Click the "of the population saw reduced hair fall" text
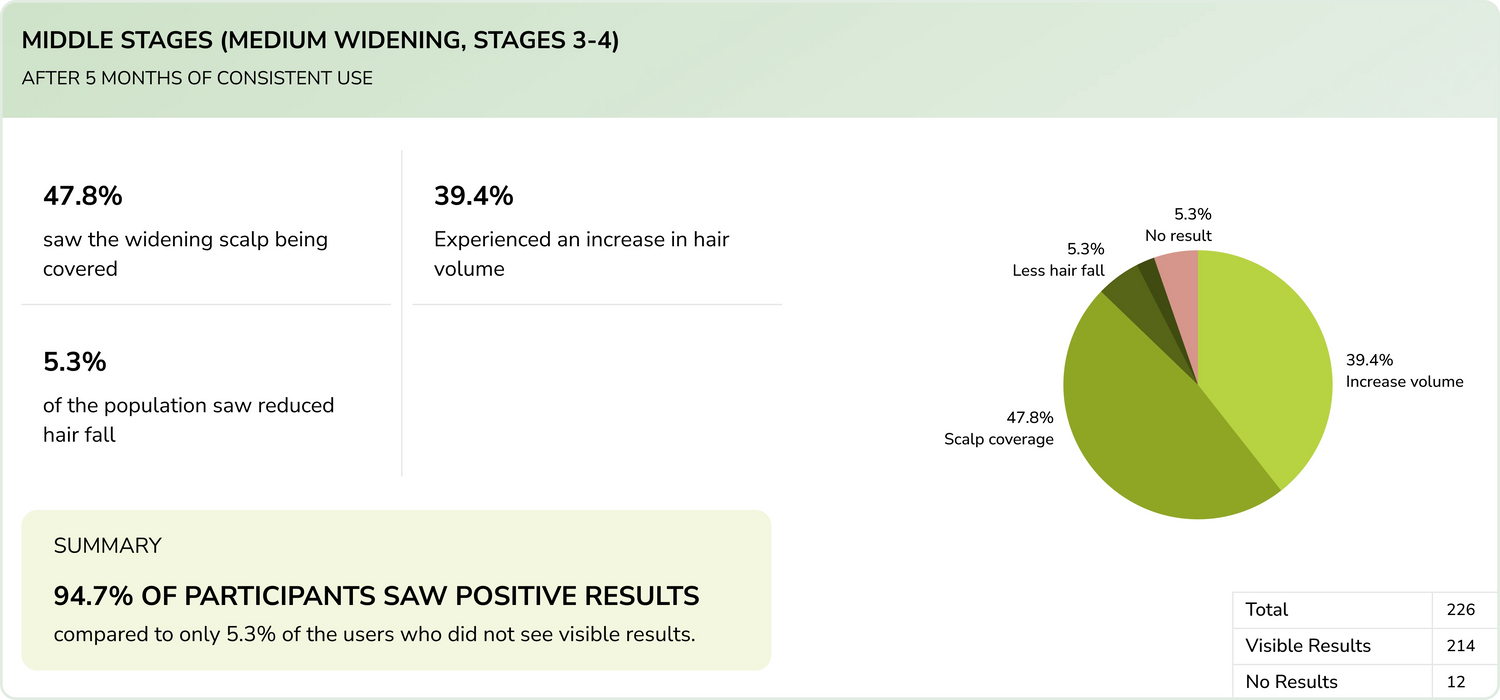 (188, 420)
